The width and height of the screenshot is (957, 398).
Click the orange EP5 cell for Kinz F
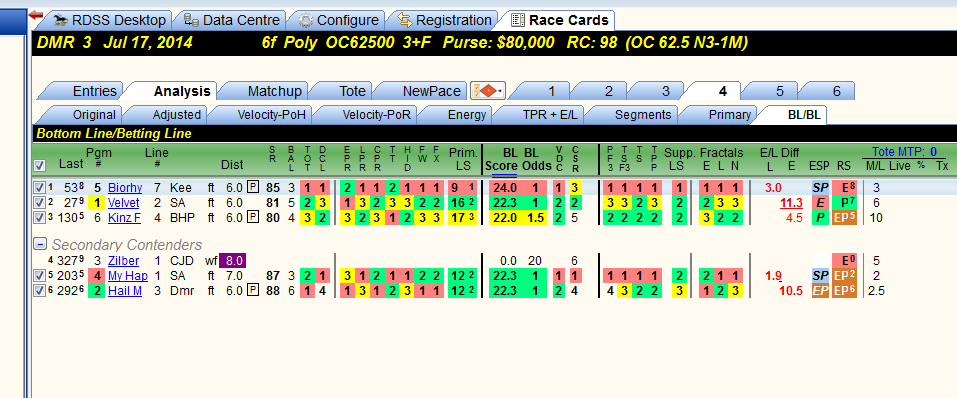(x=844, y=217)
